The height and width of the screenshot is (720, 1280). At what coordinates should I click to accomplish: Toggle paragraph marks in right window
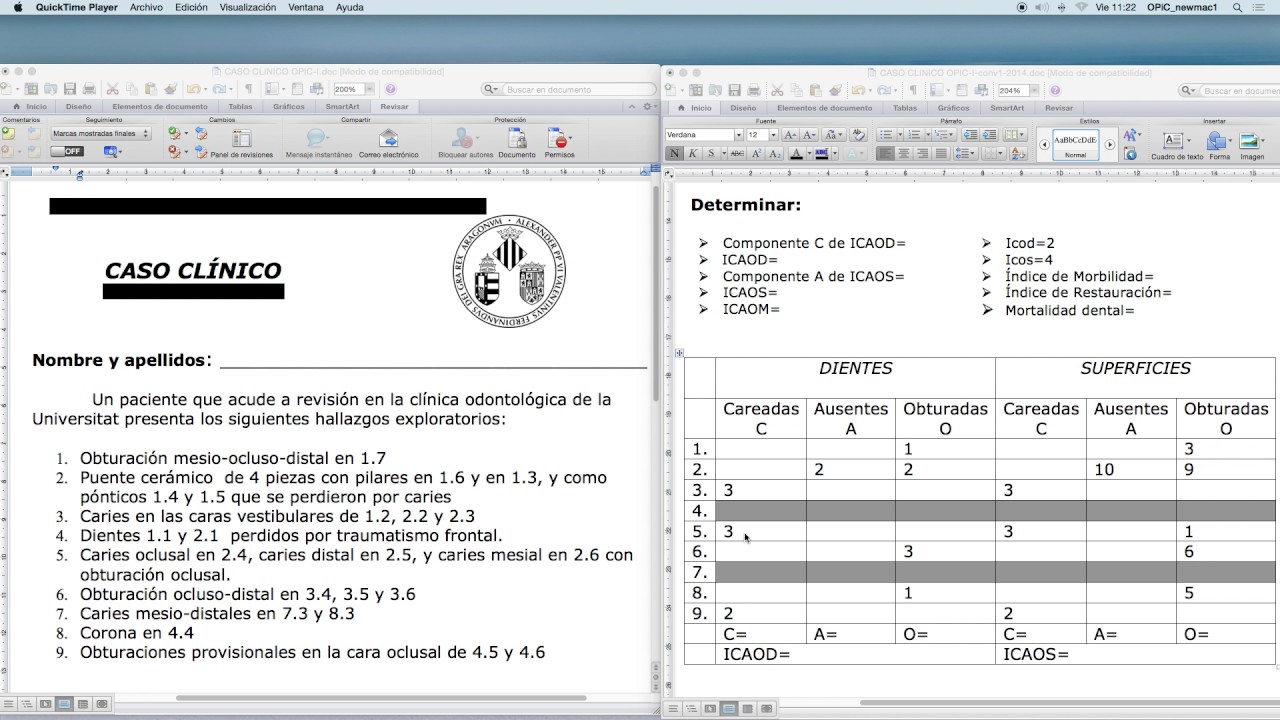point(913,89)
